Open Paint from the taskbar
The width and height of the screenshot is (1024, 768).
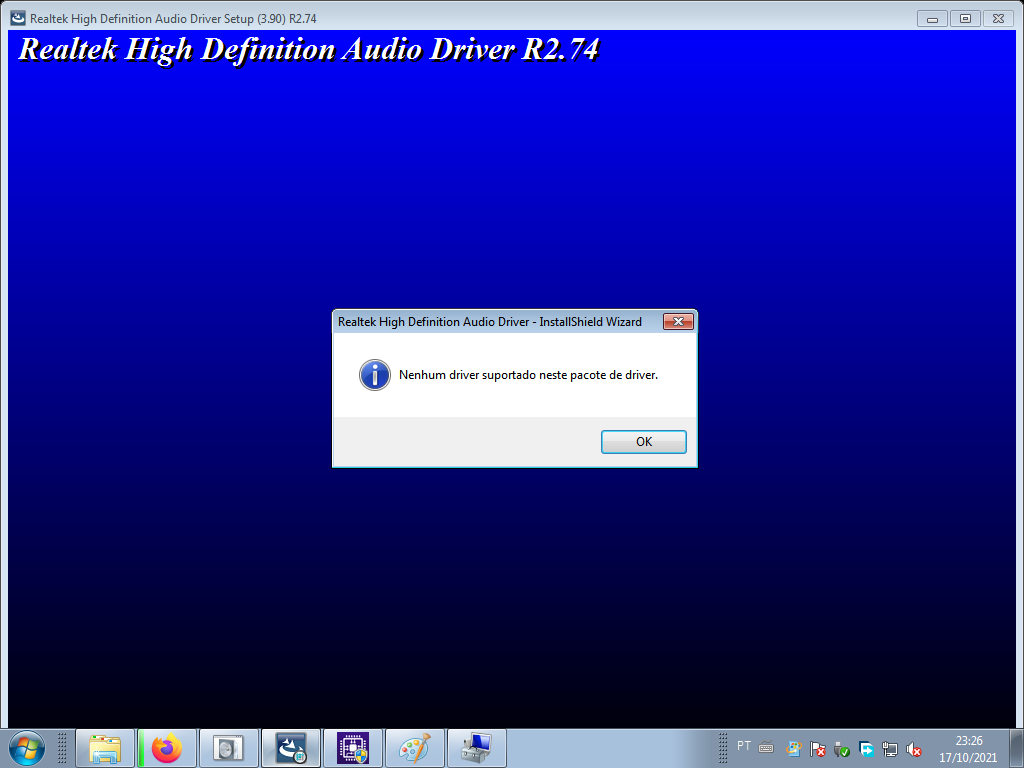pos(415,748)
